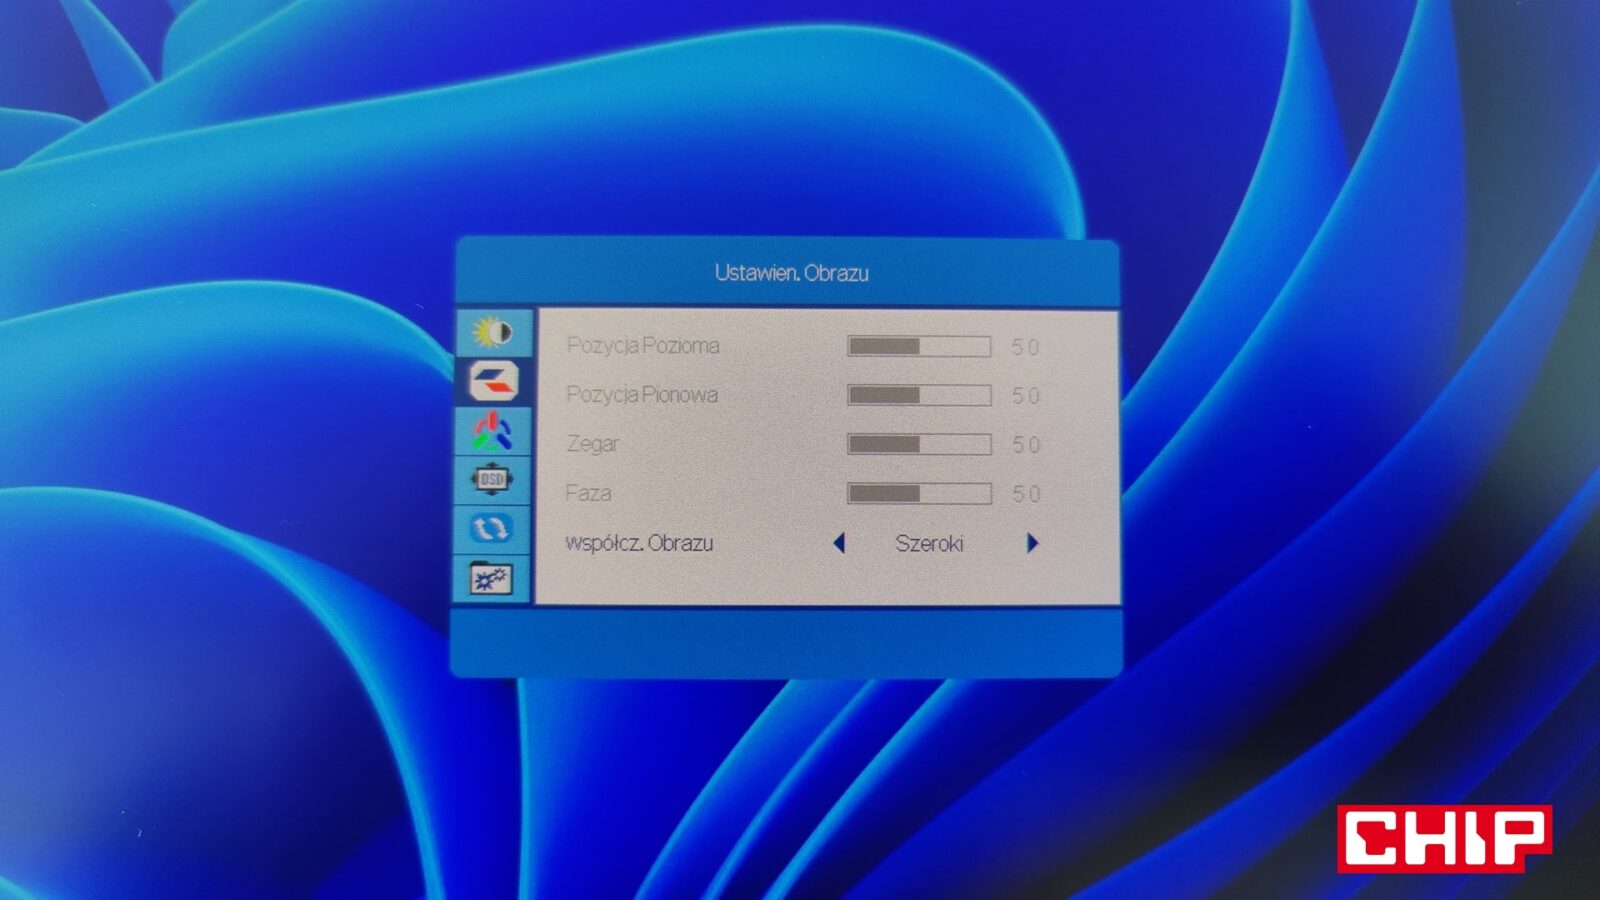The image size is (1600, 900).
Task: Click the Faza slider bar
Action: click(x=919, y=494)
